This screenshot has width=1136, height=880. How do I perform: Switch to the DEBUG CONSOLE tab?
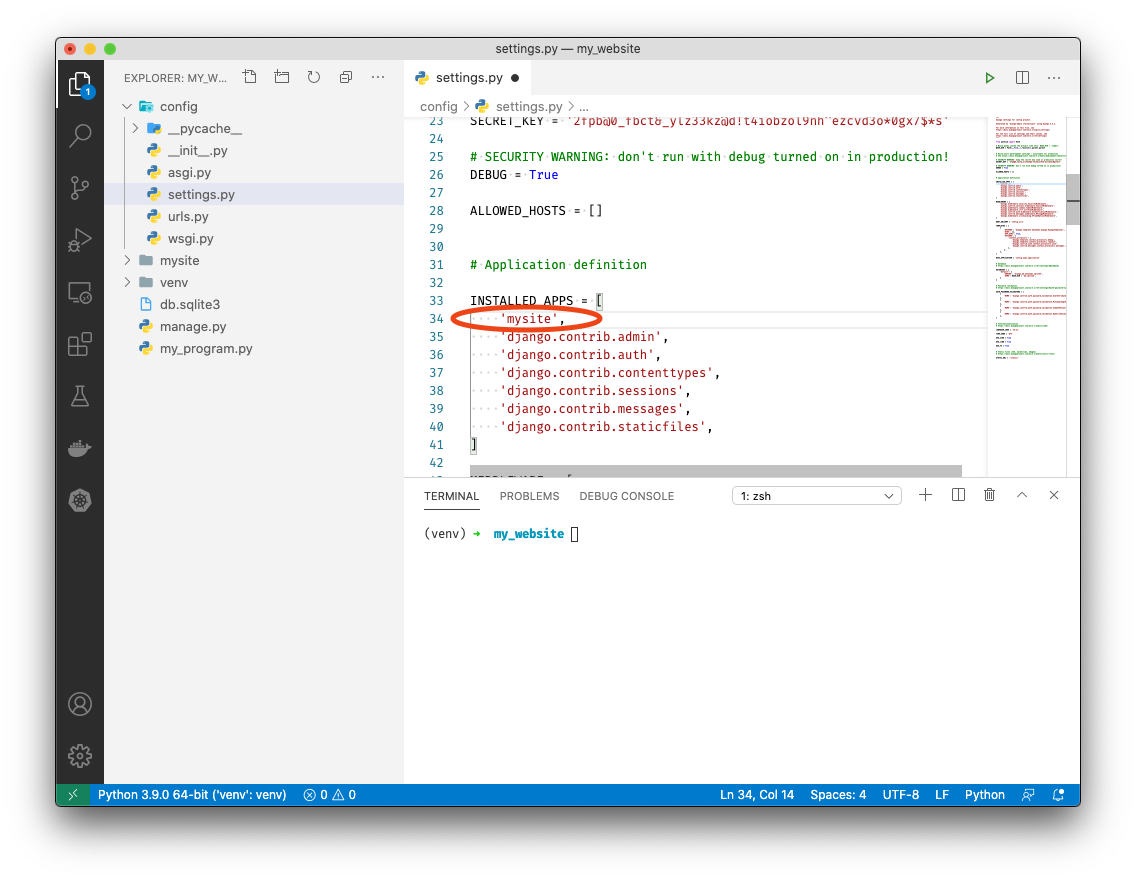(x=626, y=496)
